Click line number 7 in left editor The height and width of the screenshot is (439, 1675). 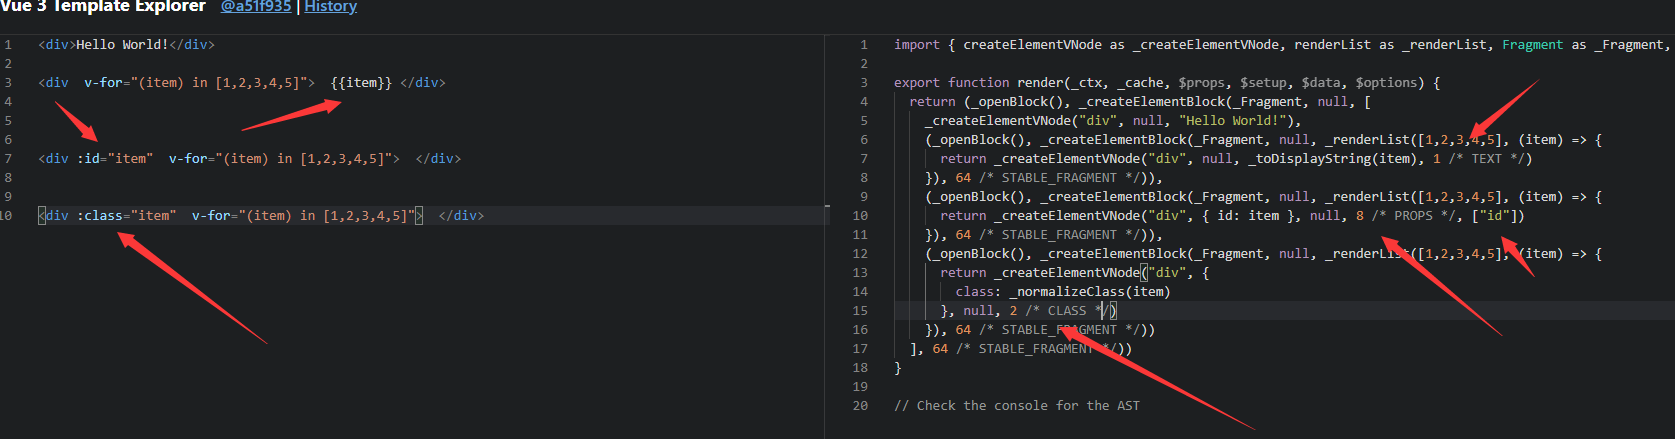[8, 159]
